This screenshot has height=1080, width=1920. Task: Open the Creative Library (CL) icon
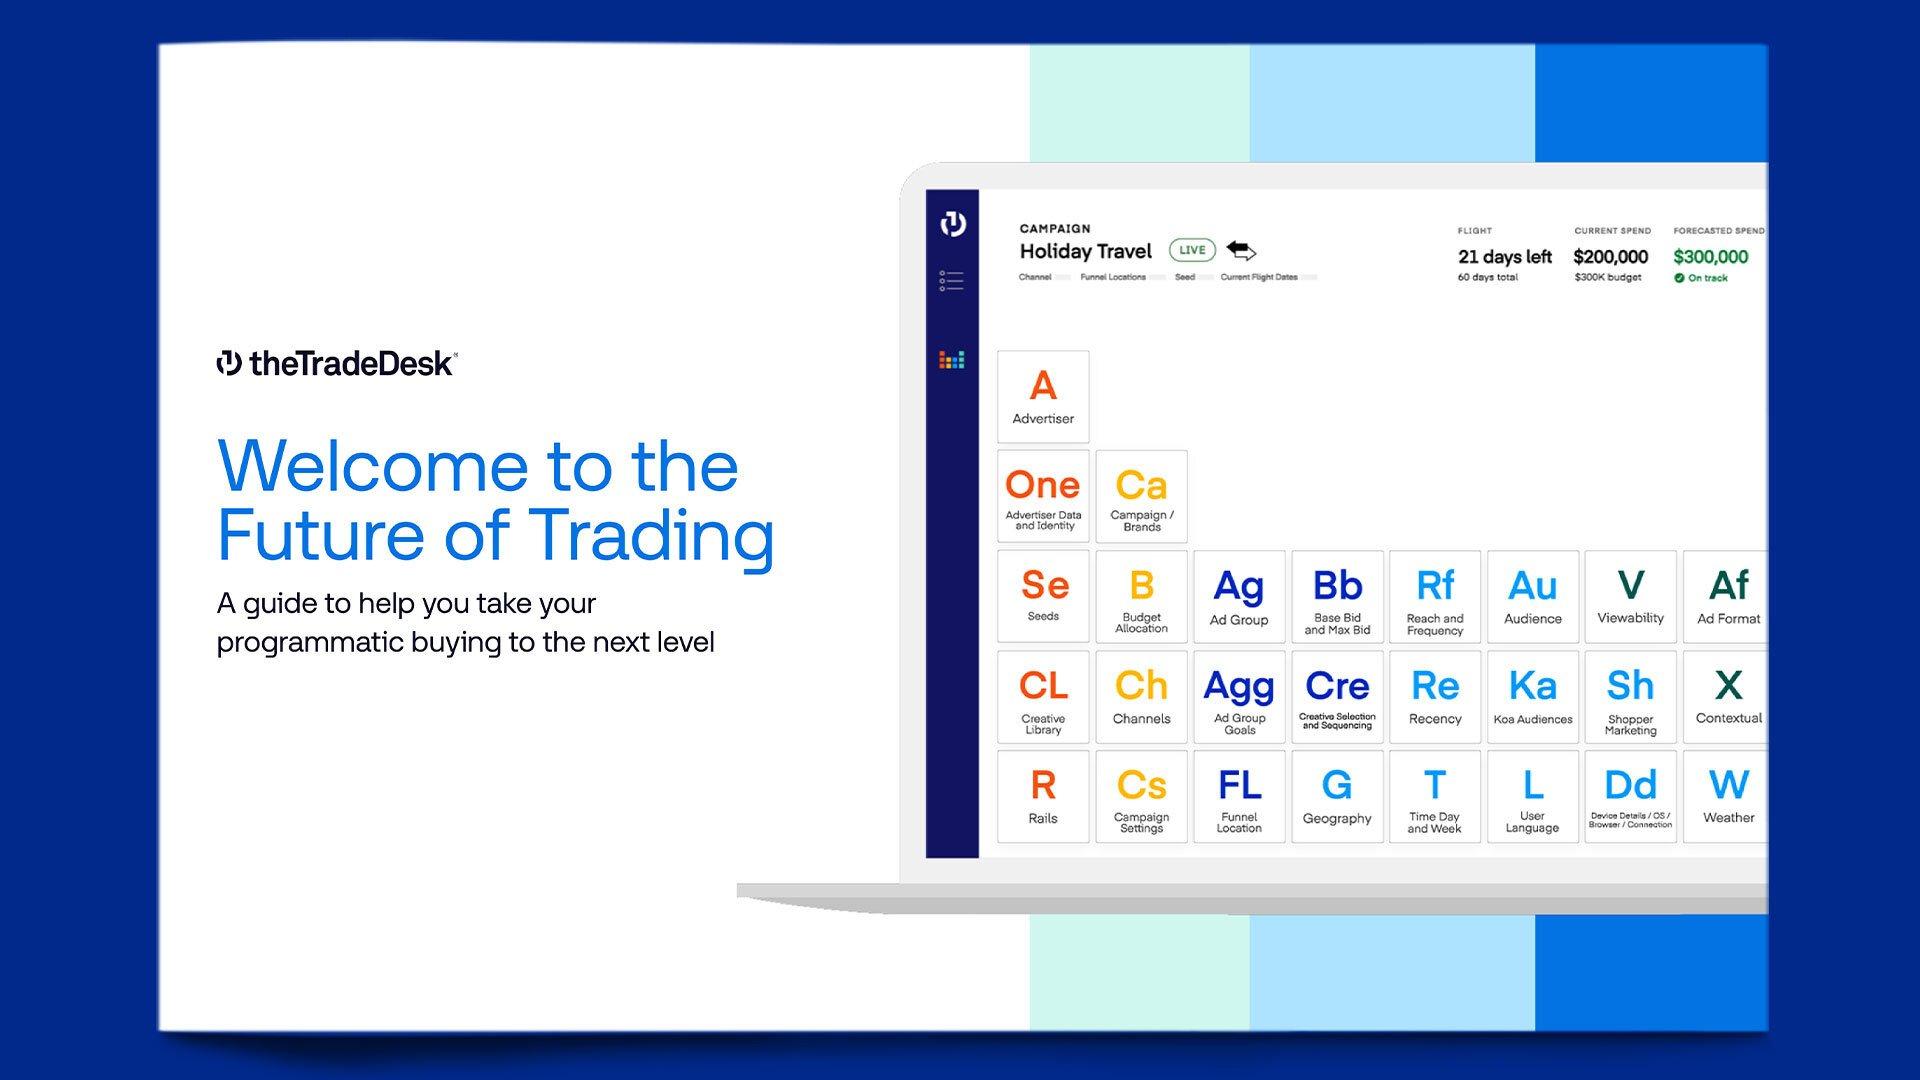pos(1043,696)
